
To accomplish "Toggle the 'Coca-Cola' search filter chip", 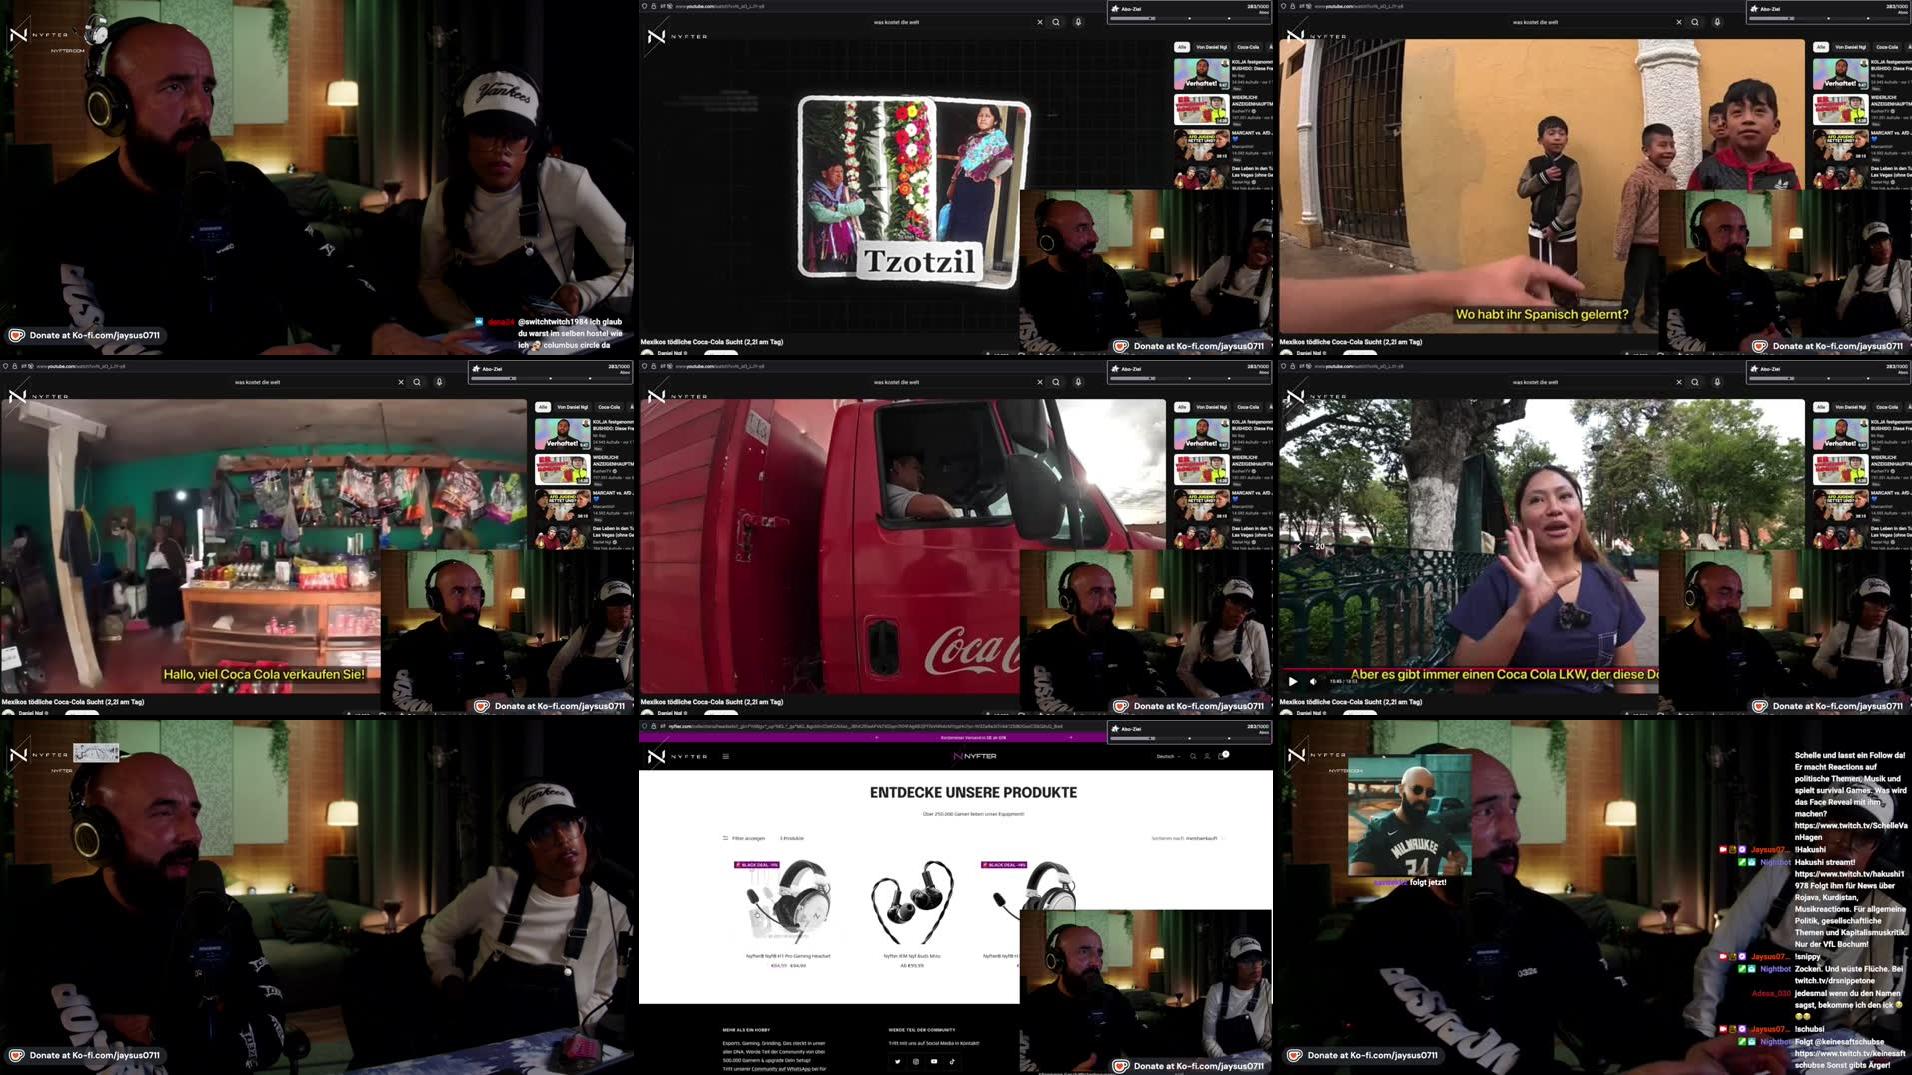I will click(x=1250, y=46).
